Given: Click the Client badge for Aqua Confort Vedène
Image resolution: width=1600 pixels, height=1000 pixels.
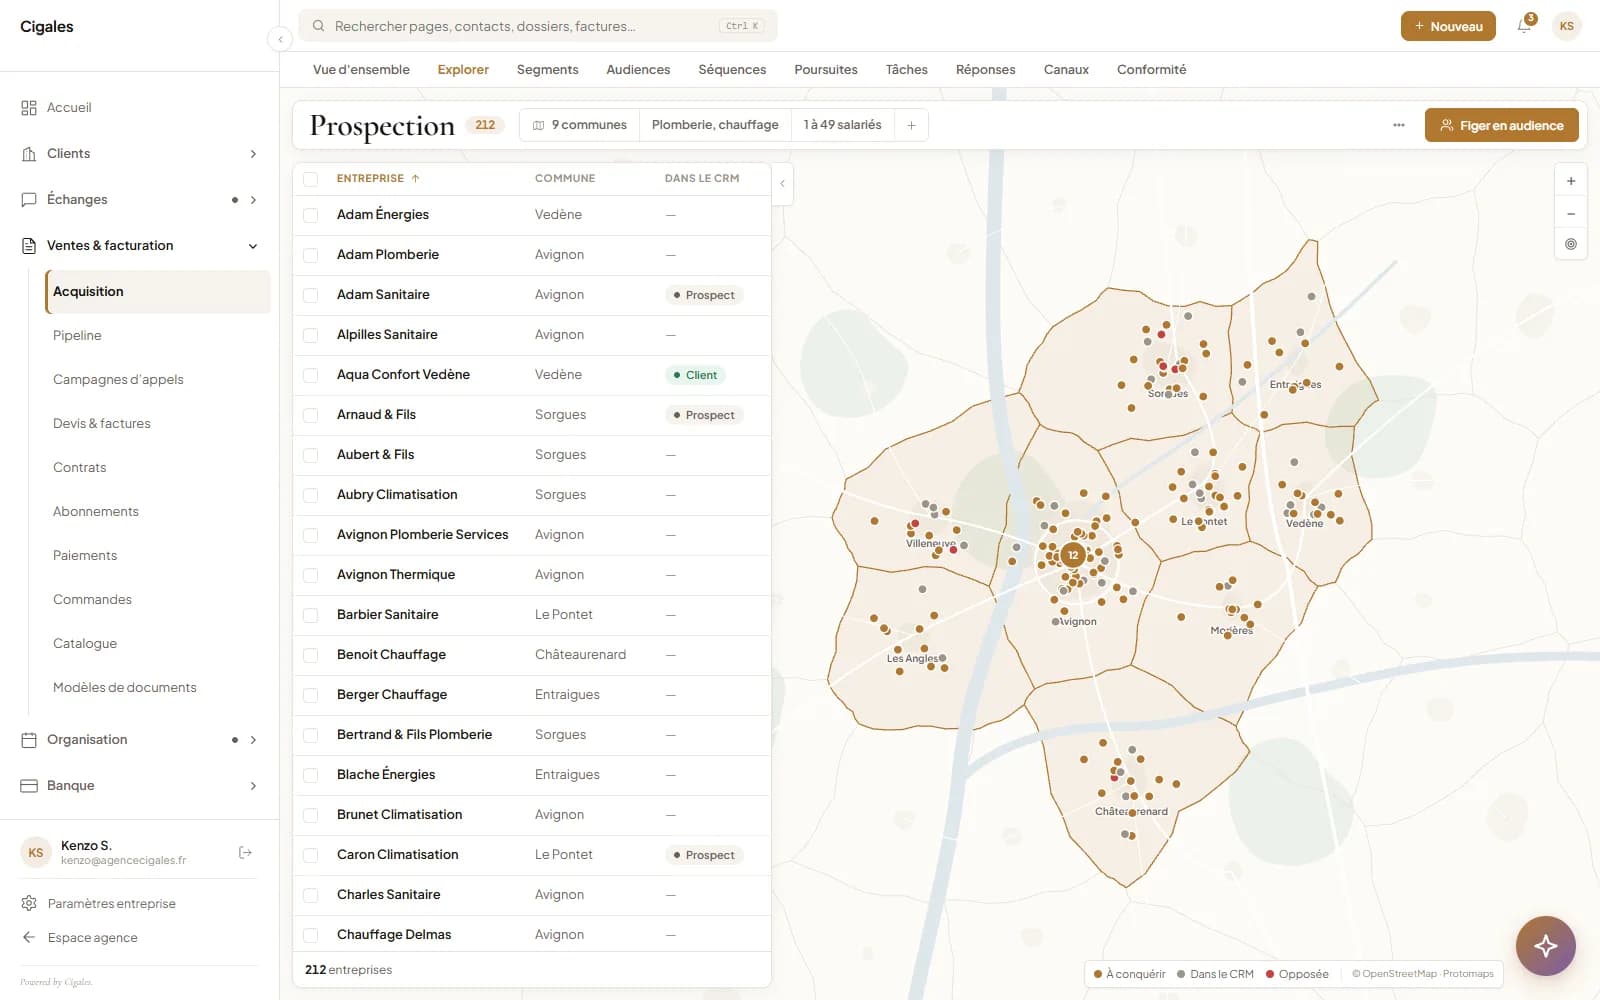Looking at the screenshot, I should (695, 375).
